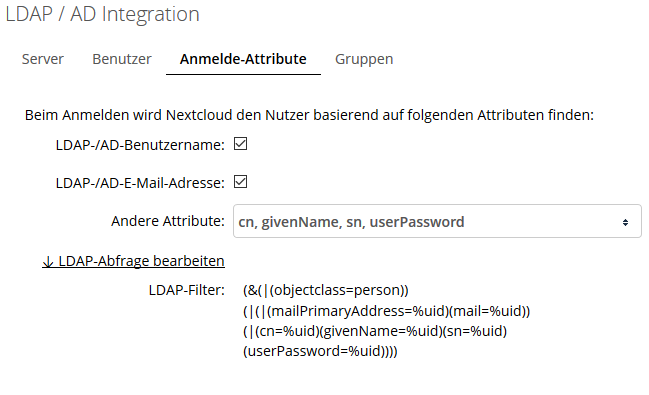The width and height of the screenshot is (649, 395).
Task: Click the LDAP-/AD-Benutzername label text
Action: point(140,145)
